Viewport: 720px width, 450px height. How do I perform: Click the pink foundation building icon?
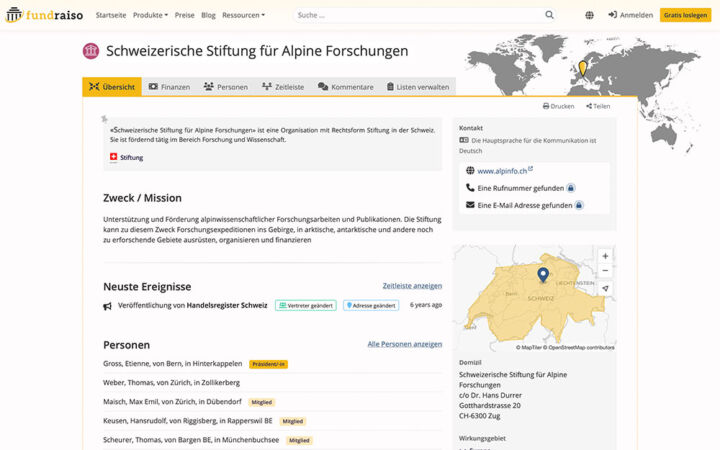click(x=91, y=51)
